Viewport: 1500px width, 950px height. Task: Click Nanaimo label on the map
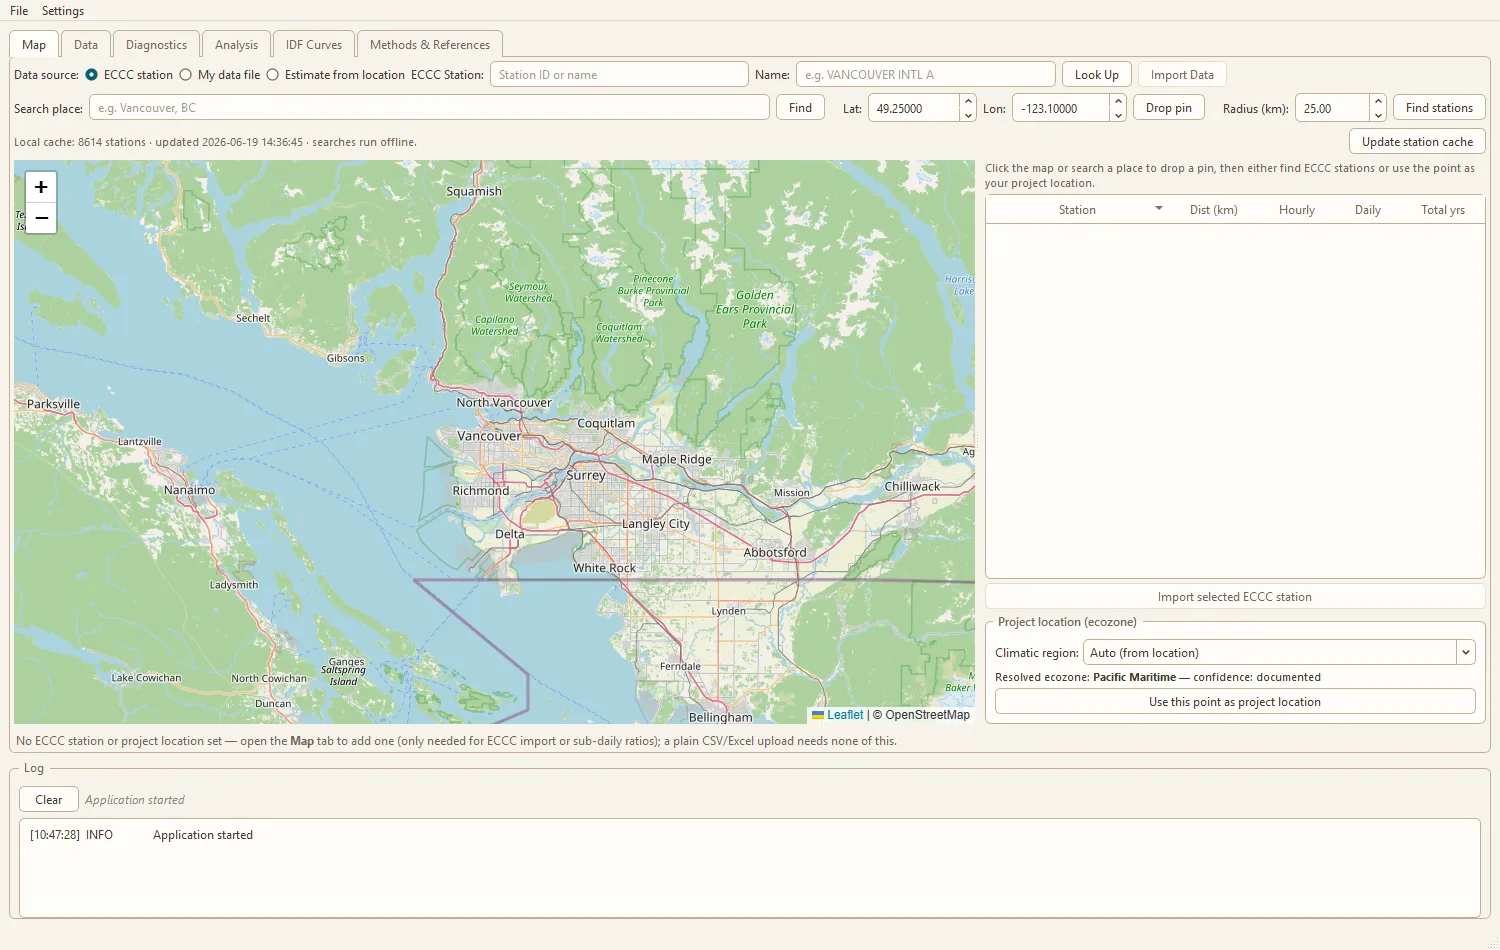tap(190, 490)
